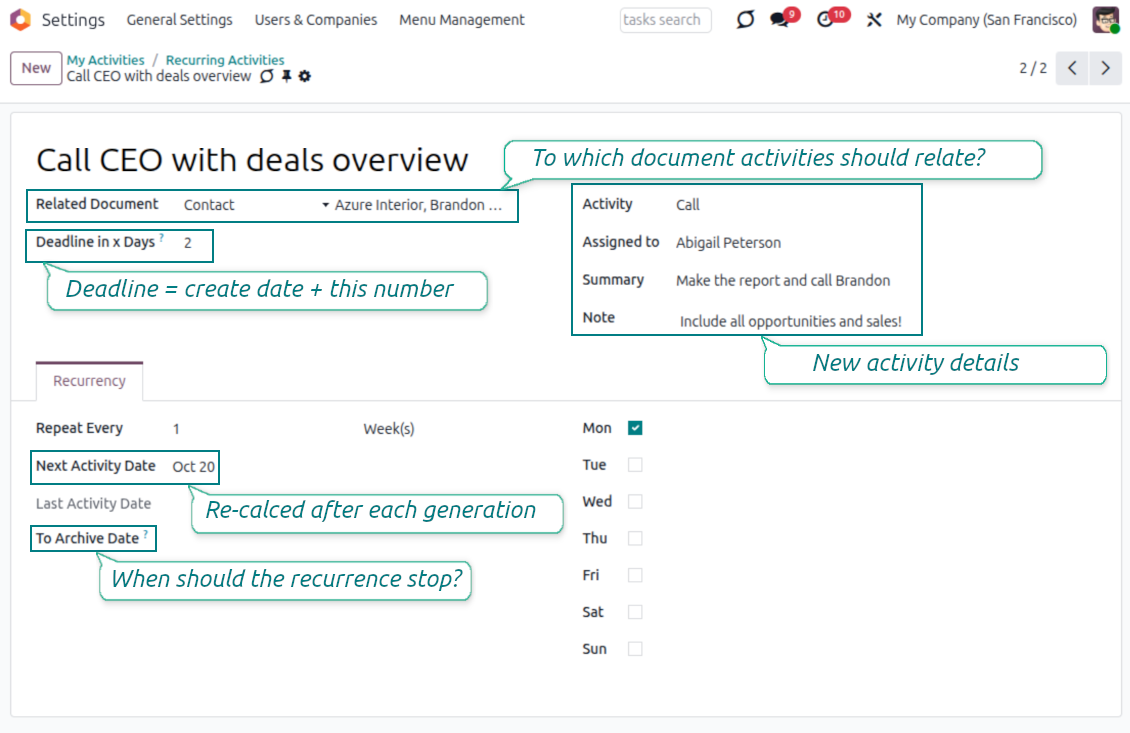Open the Activity type Call field

[x=688, y=205]
